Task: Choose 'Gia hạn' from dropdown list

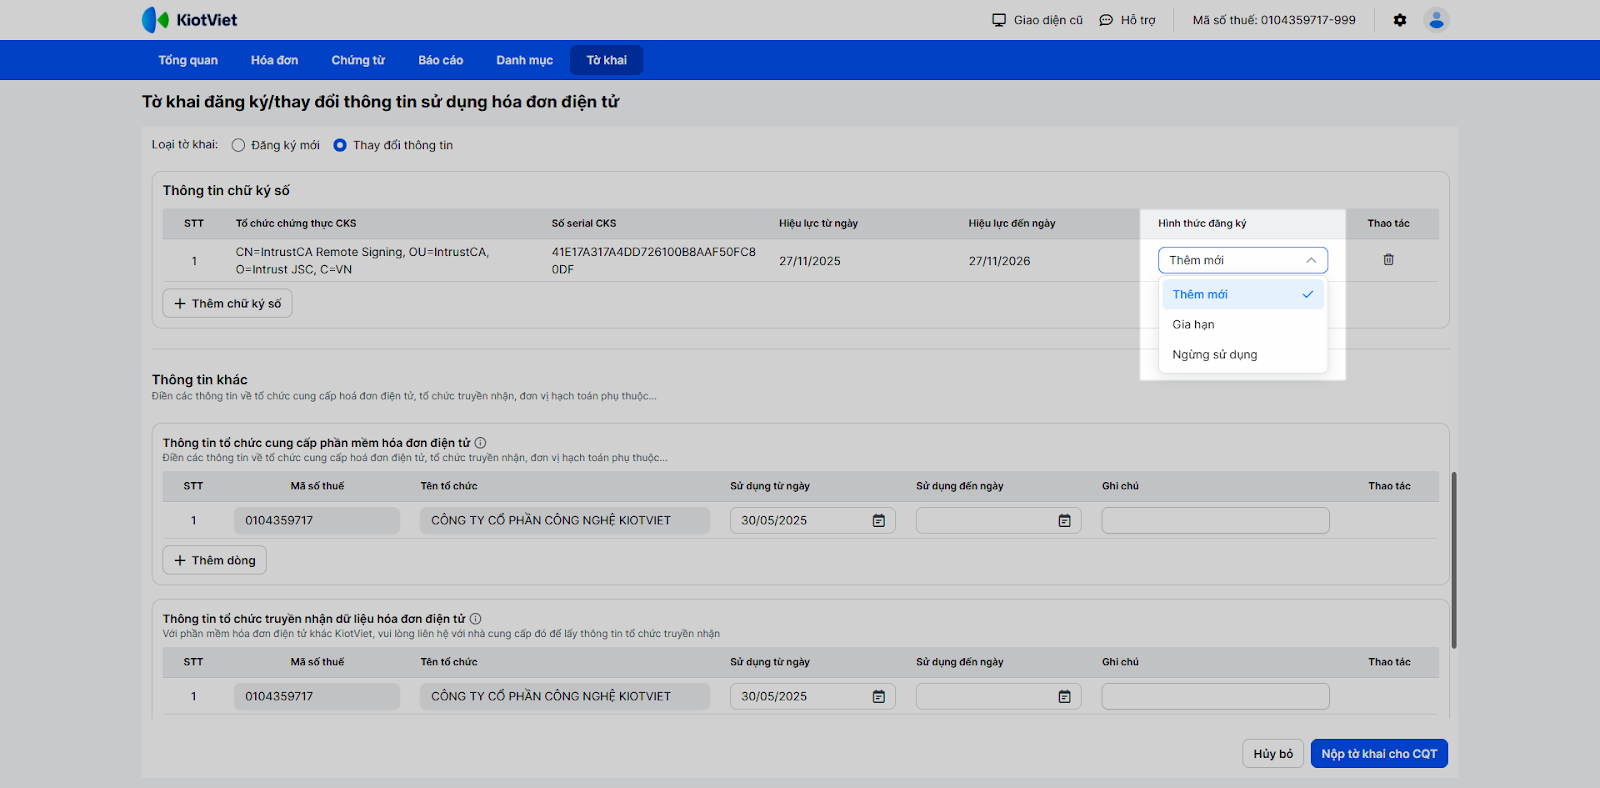Action: pyautogui.click(x=1193, y=325)
